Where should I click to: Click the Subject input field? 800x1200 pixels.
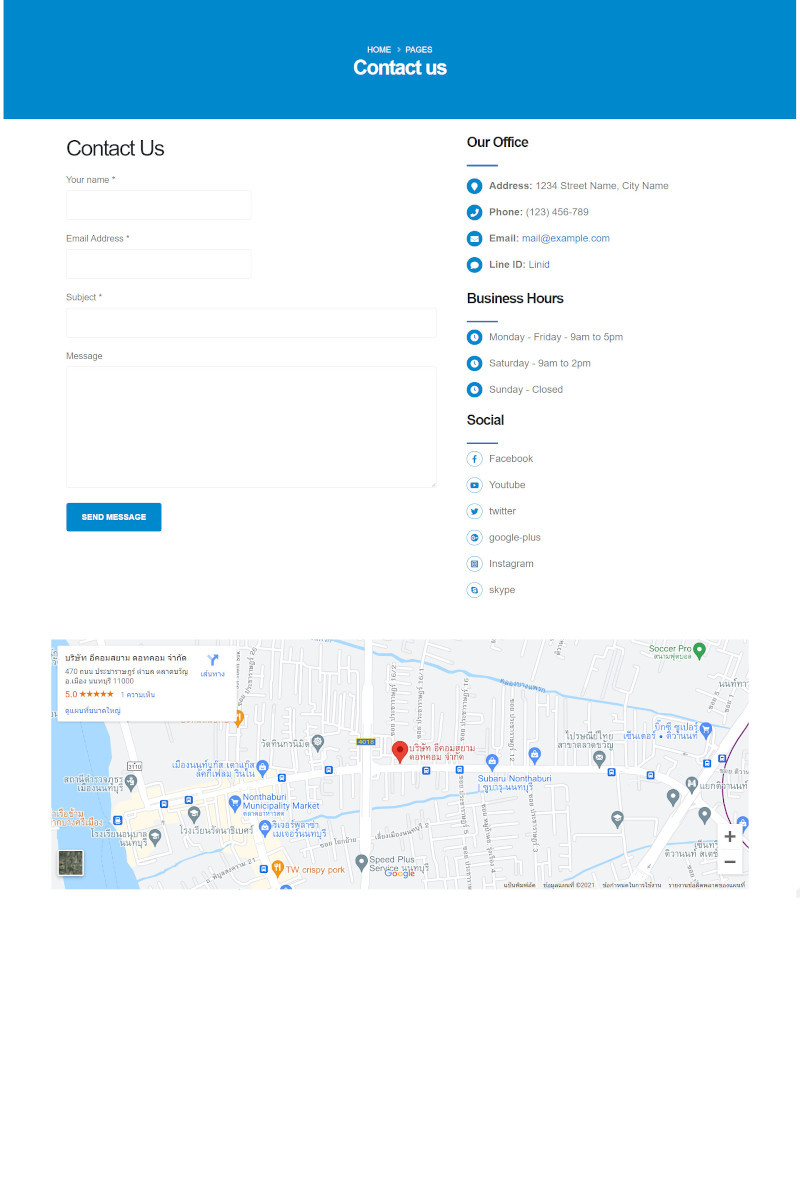251,323
